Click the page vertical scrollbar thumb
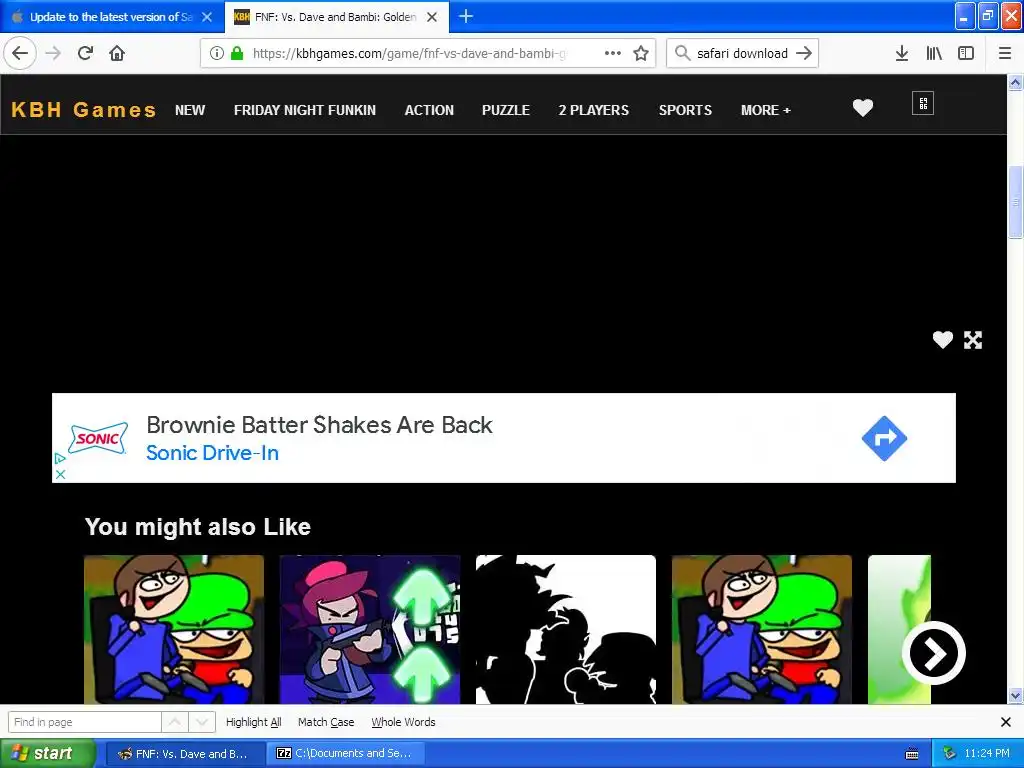The height and width of the screenshot is (768, 1024). pyautogui.click(x=1016, y=203)
